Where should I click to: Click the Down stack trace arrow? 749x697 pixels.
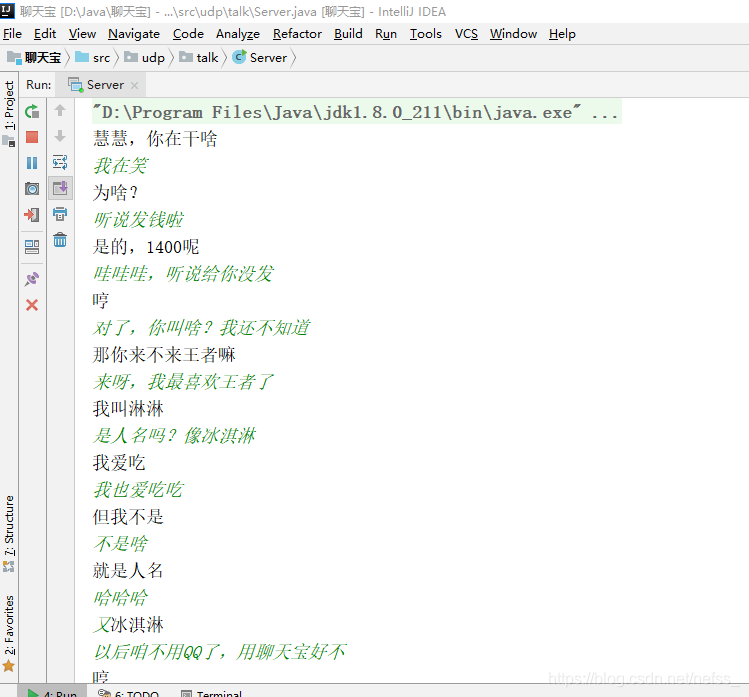(60, 136)
